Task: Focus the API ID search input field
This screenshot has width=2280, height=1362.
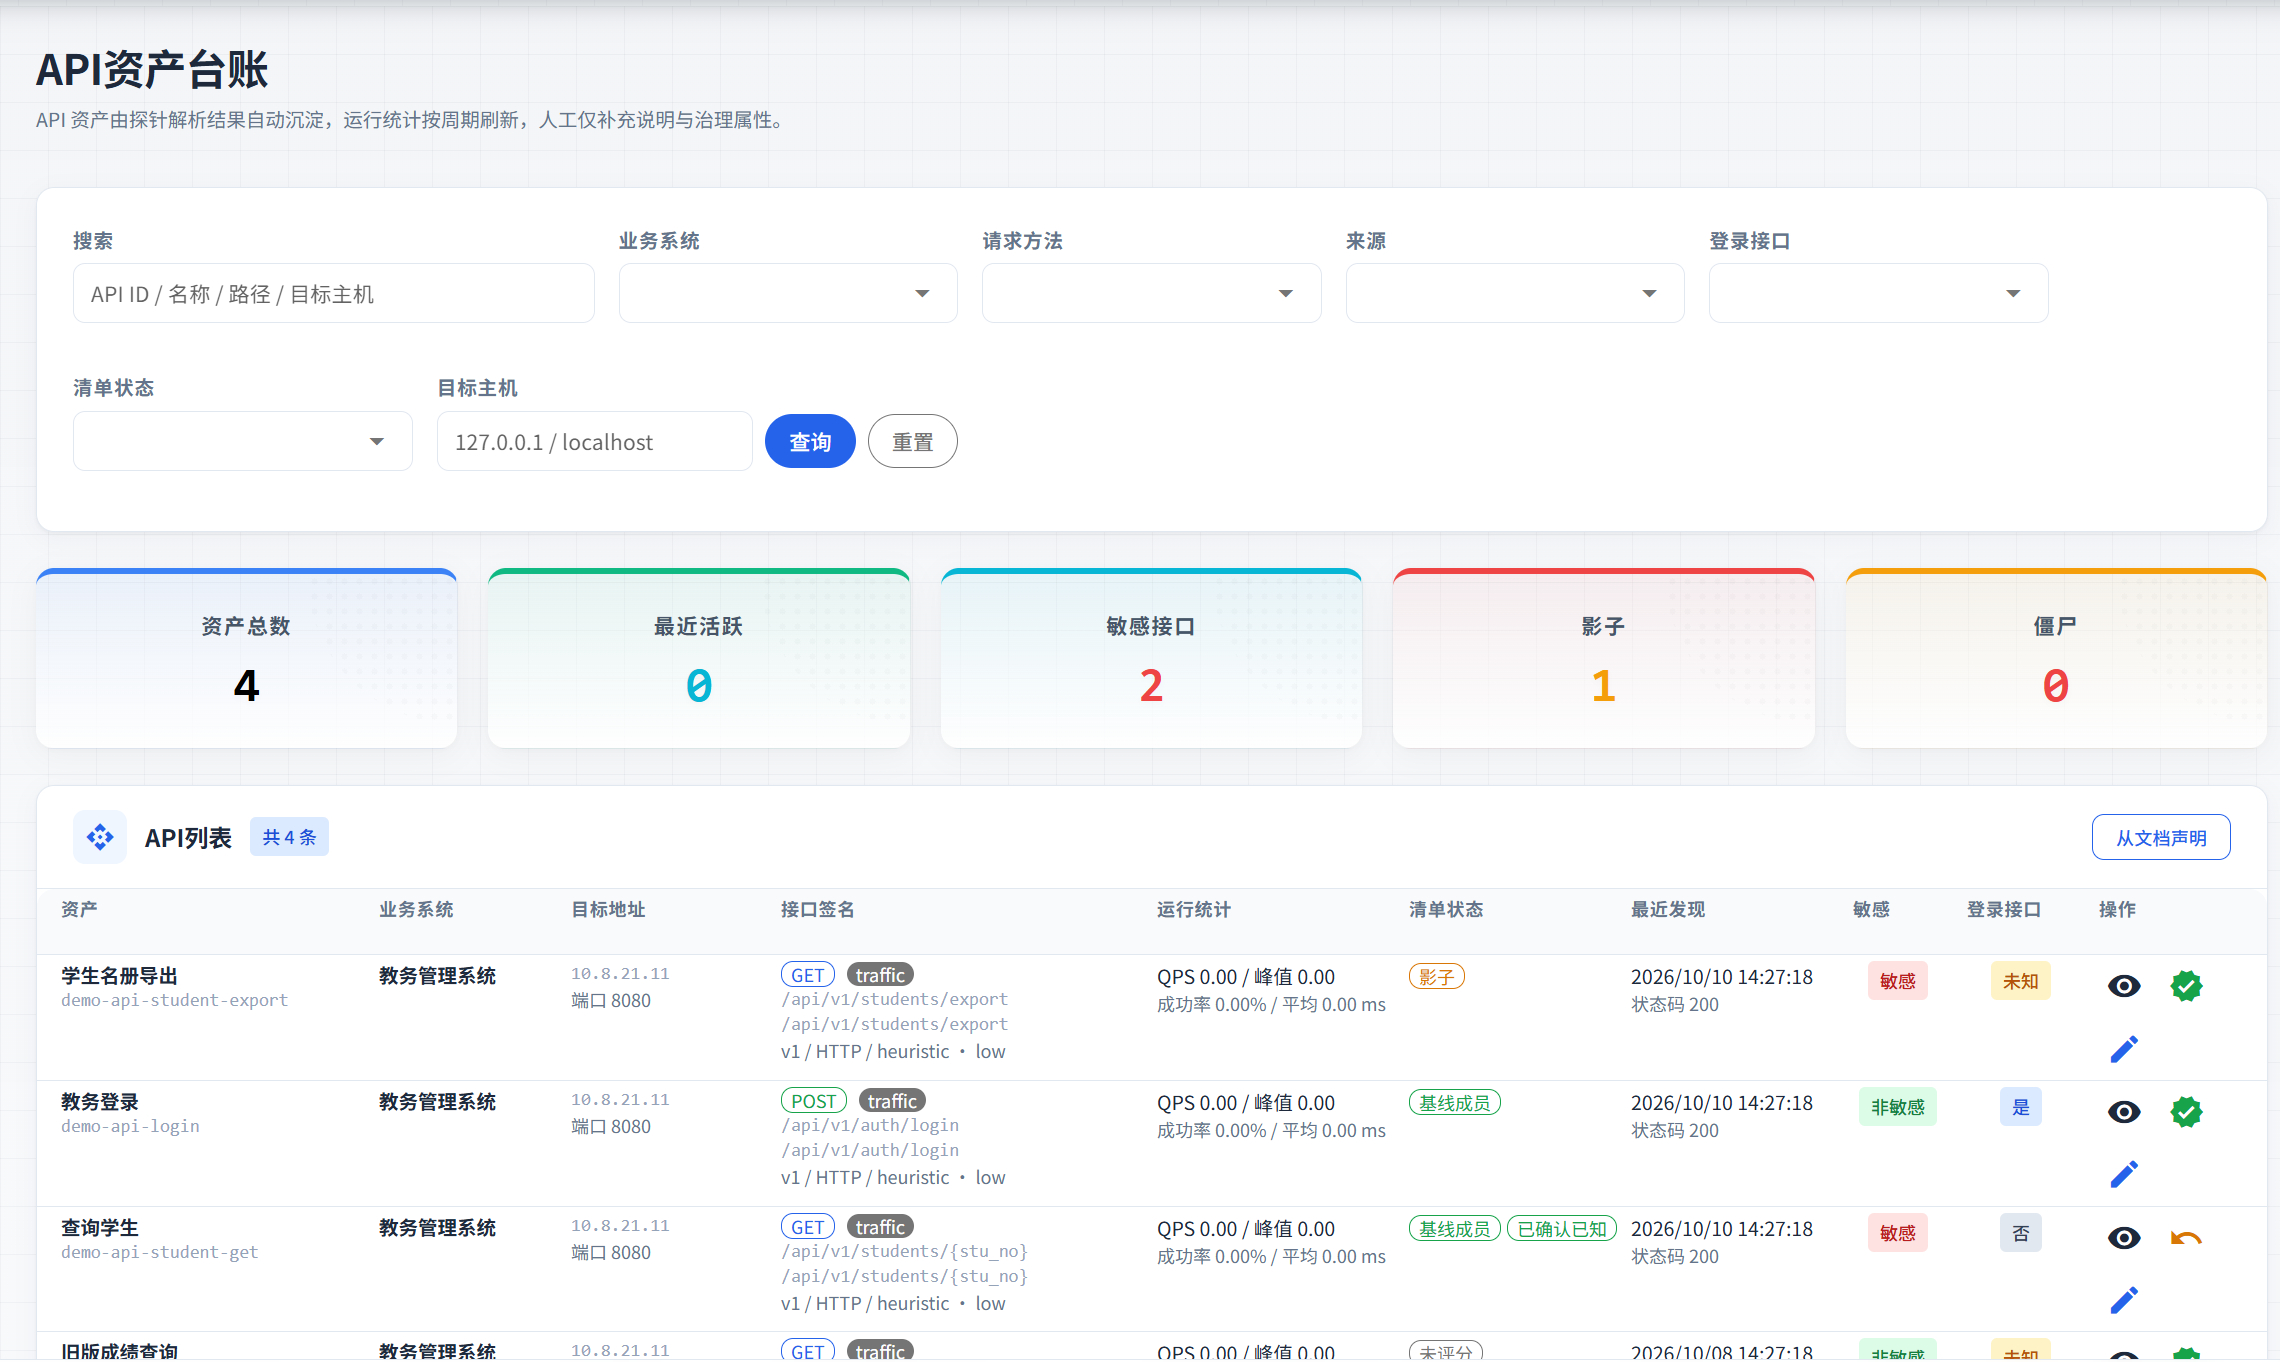Action: point(334,293)
